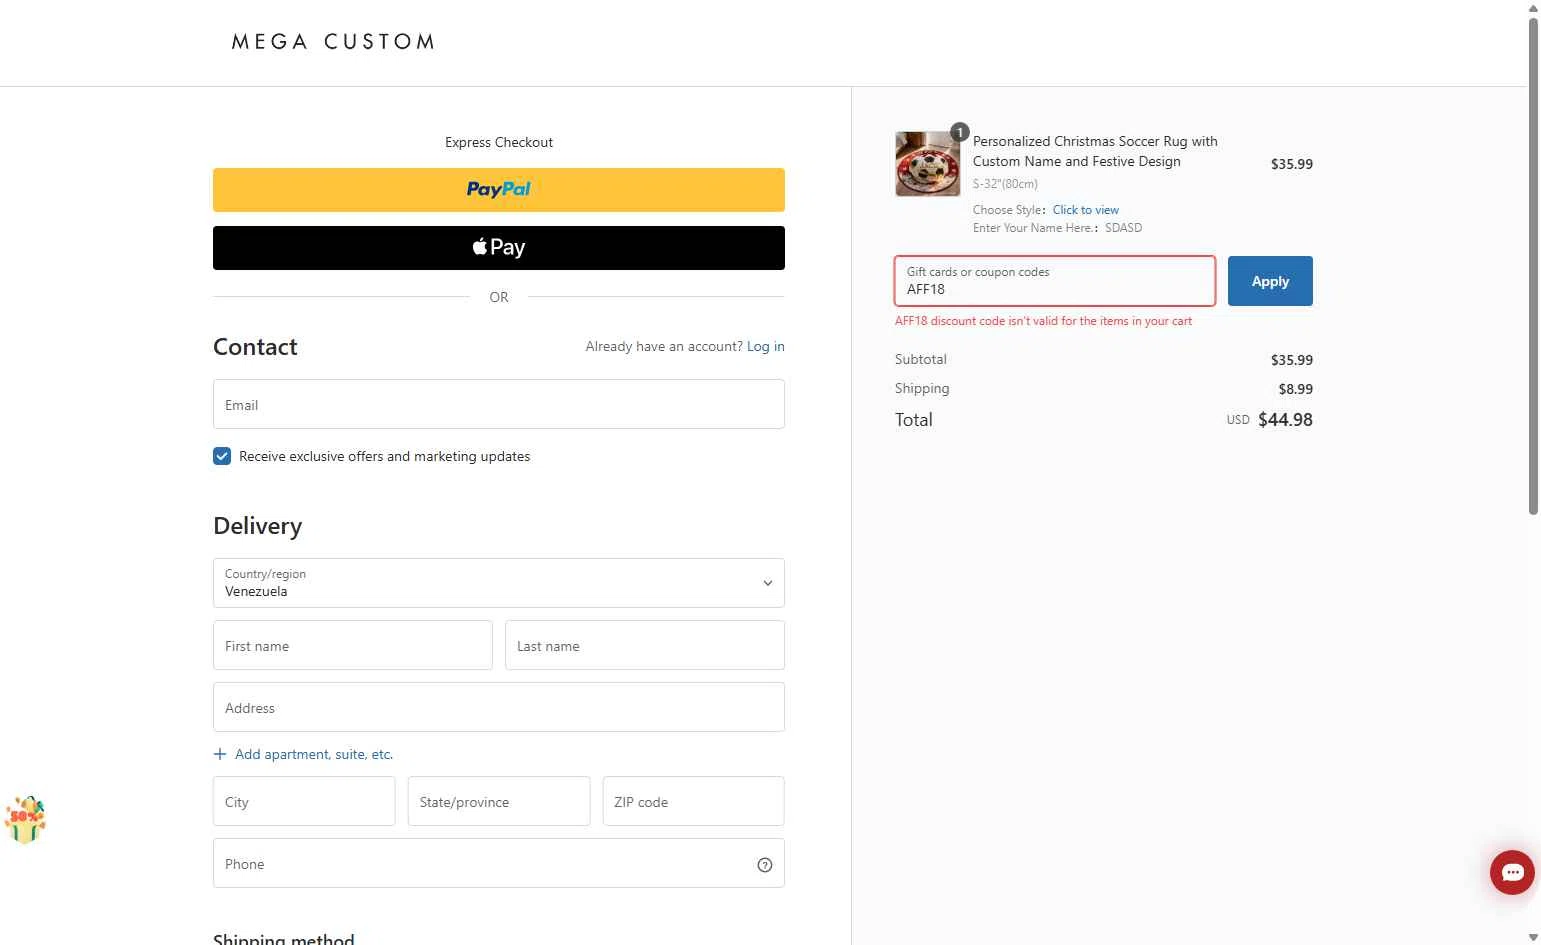The width and height of the screenshot is (1541, 945).
Task: Add apartment, suite, etc. link
Action: (x=314, y=754)
